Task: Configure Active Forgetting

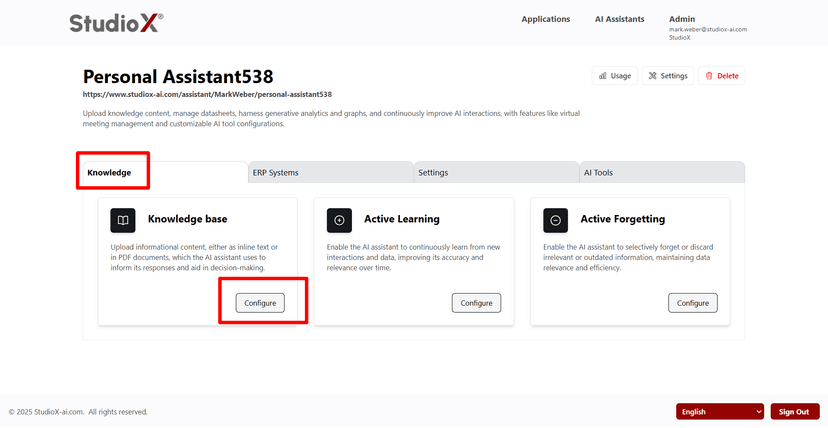Action: point(693,303)
